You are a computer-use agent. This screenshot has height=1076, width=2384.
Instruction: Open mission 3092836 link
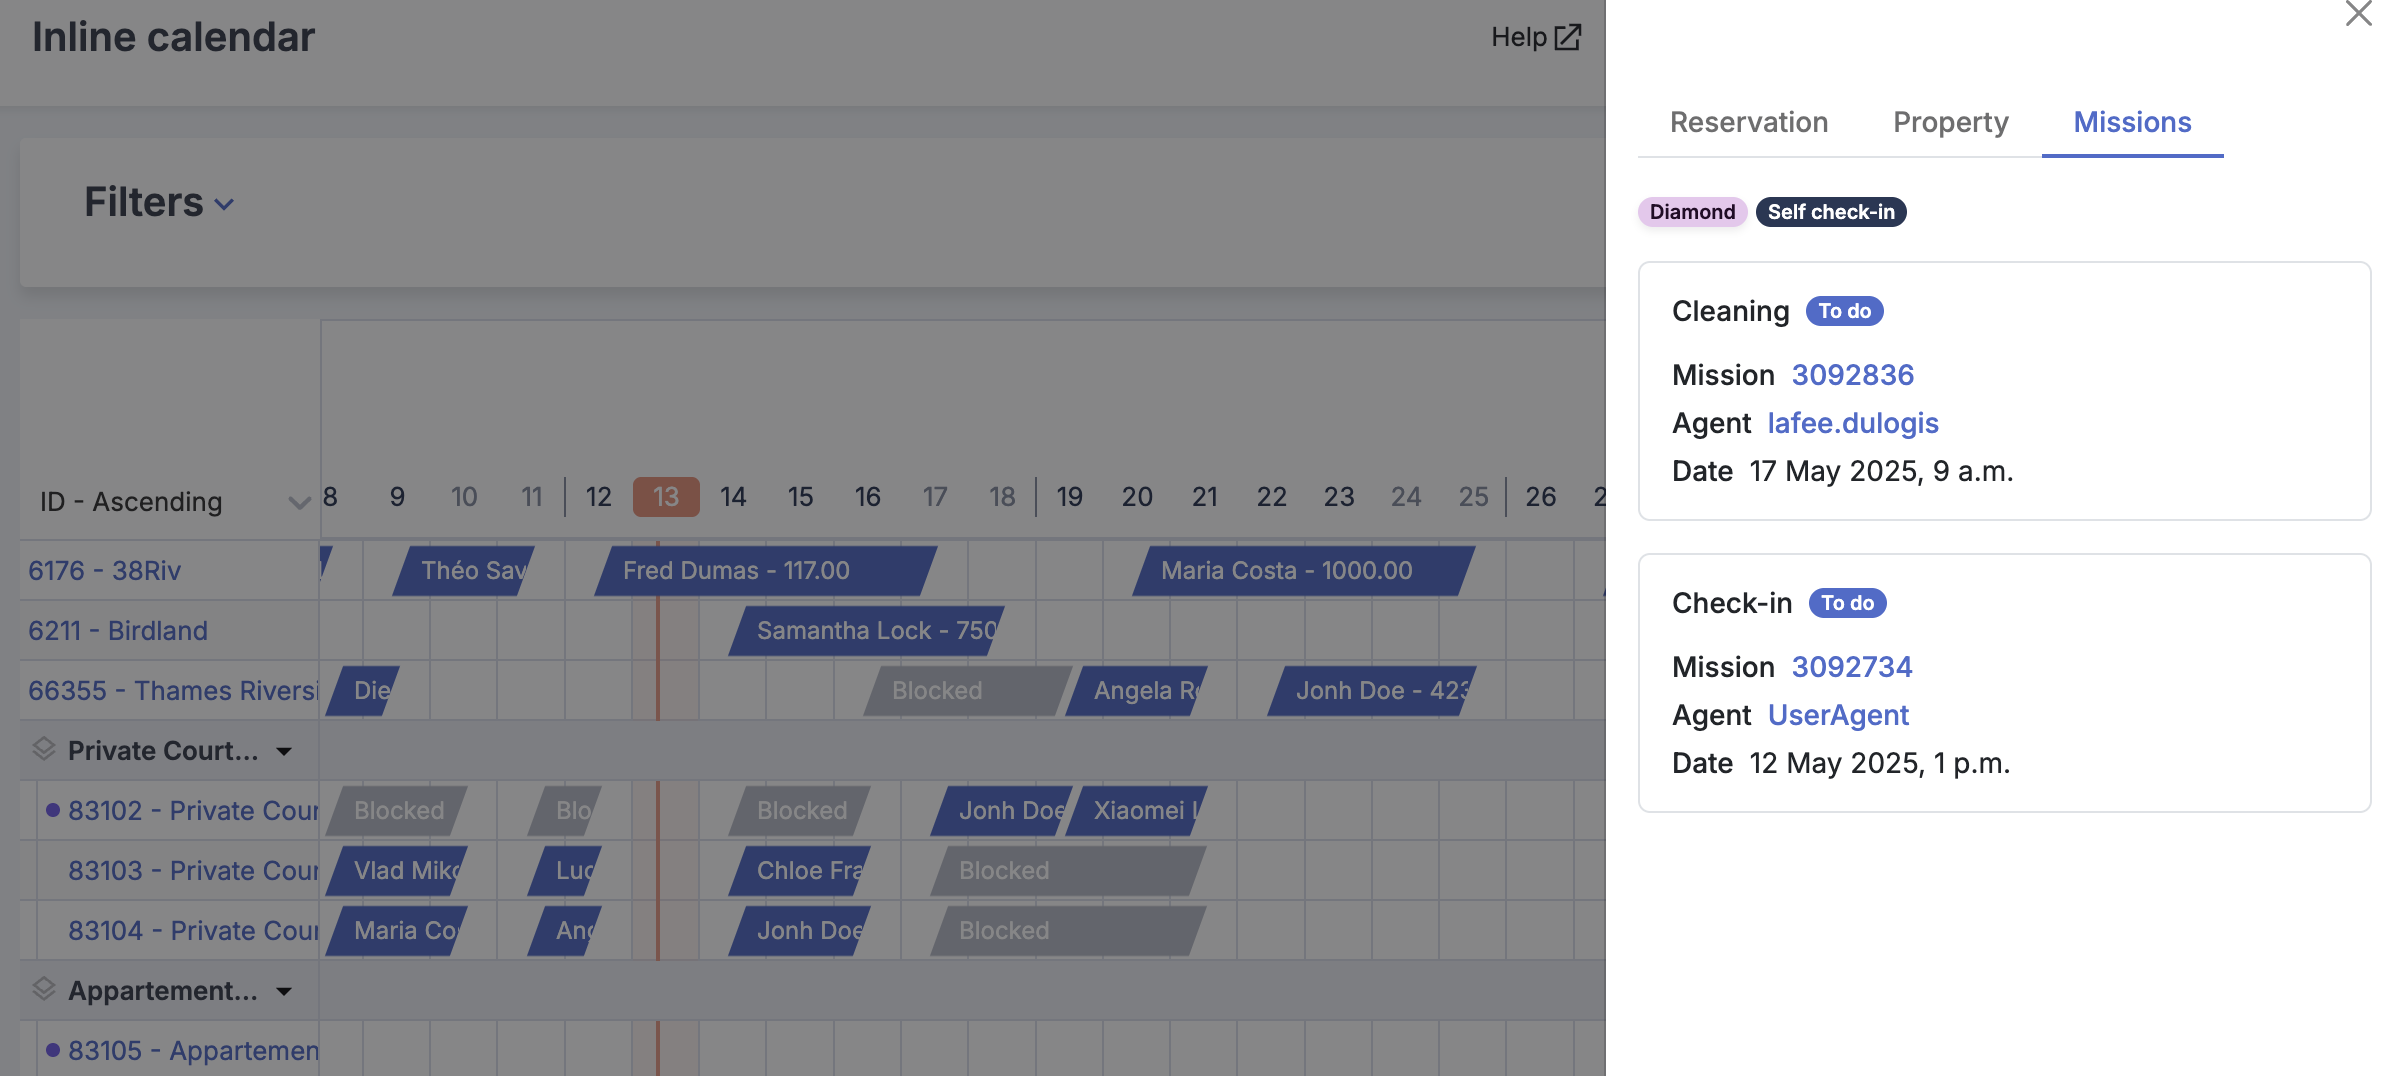point(1853,375)
